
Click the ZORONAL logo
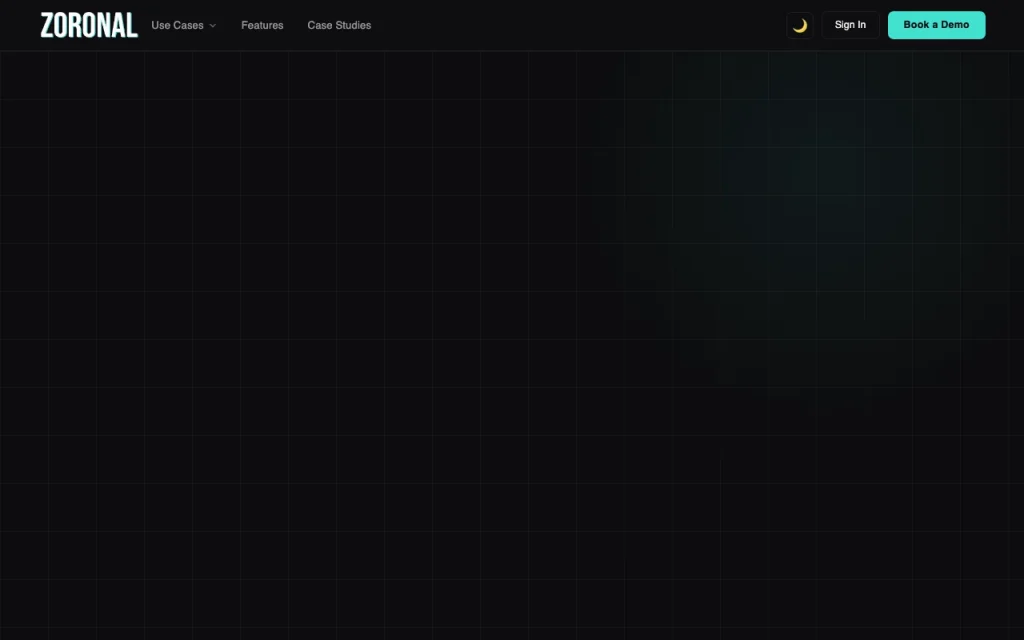click(x=89, y=25)
